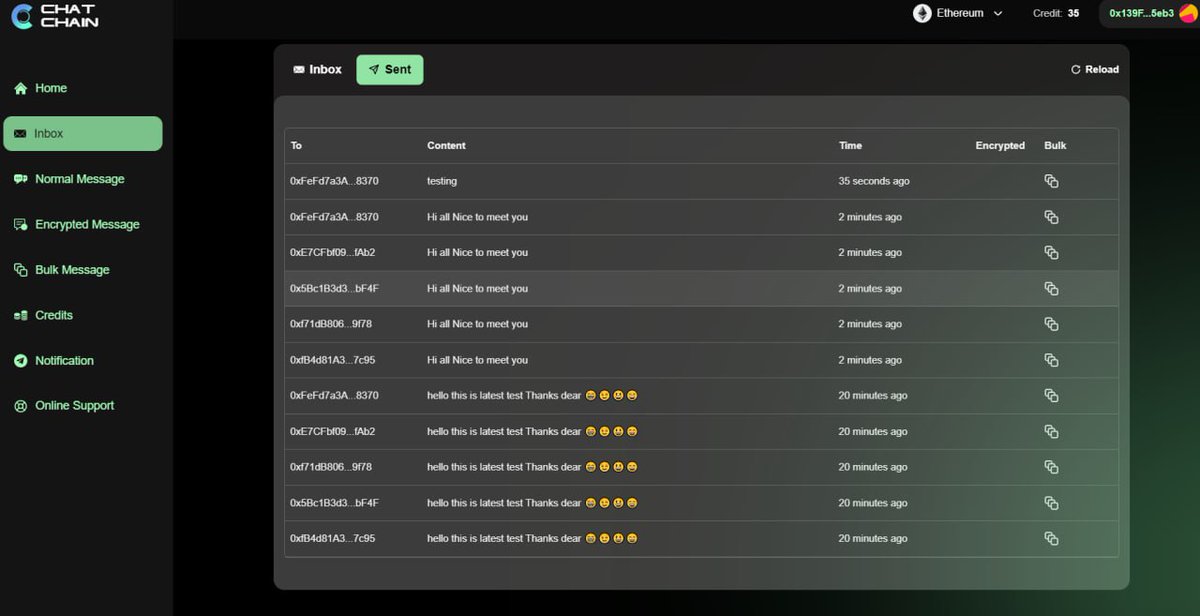Viewport: 1200px width, 616px height.
Task: Click recipient 0xfB4d81A3...7c95 in 'hello' row
Action: (333, 539)
